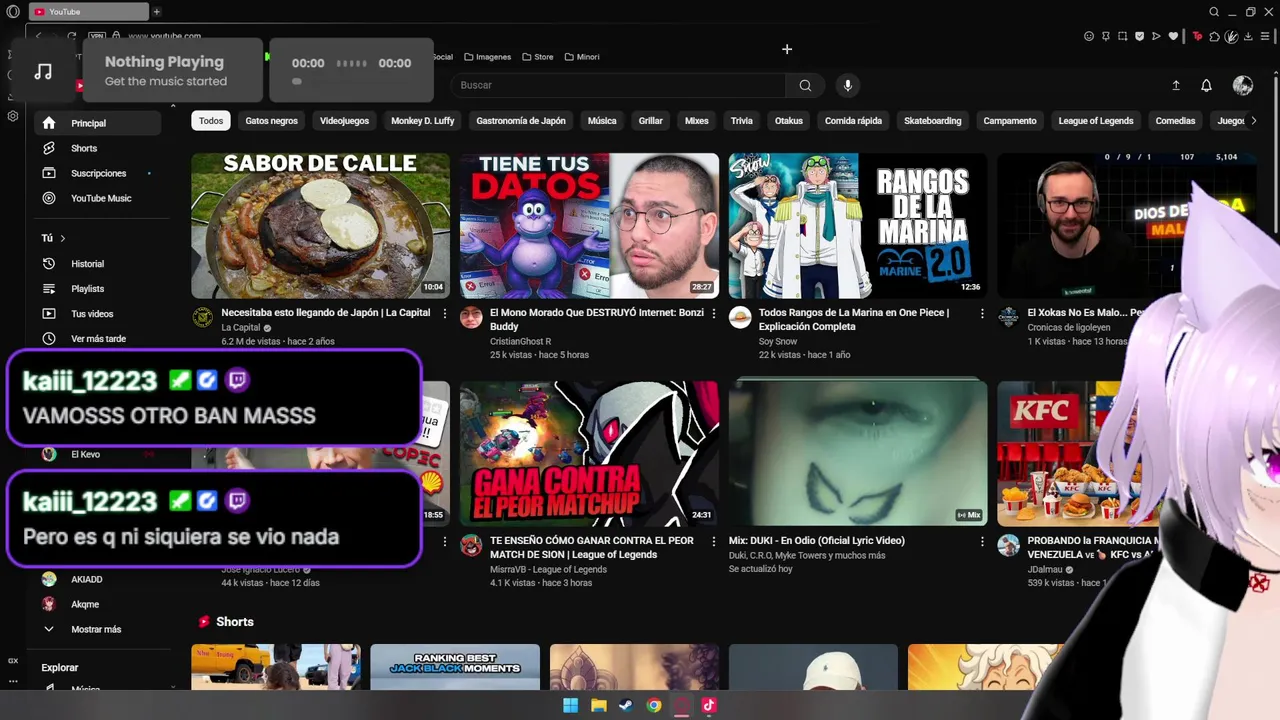Select the Videojuegos filter chip
The image size is (1280, 720).
tap(344, 121)
